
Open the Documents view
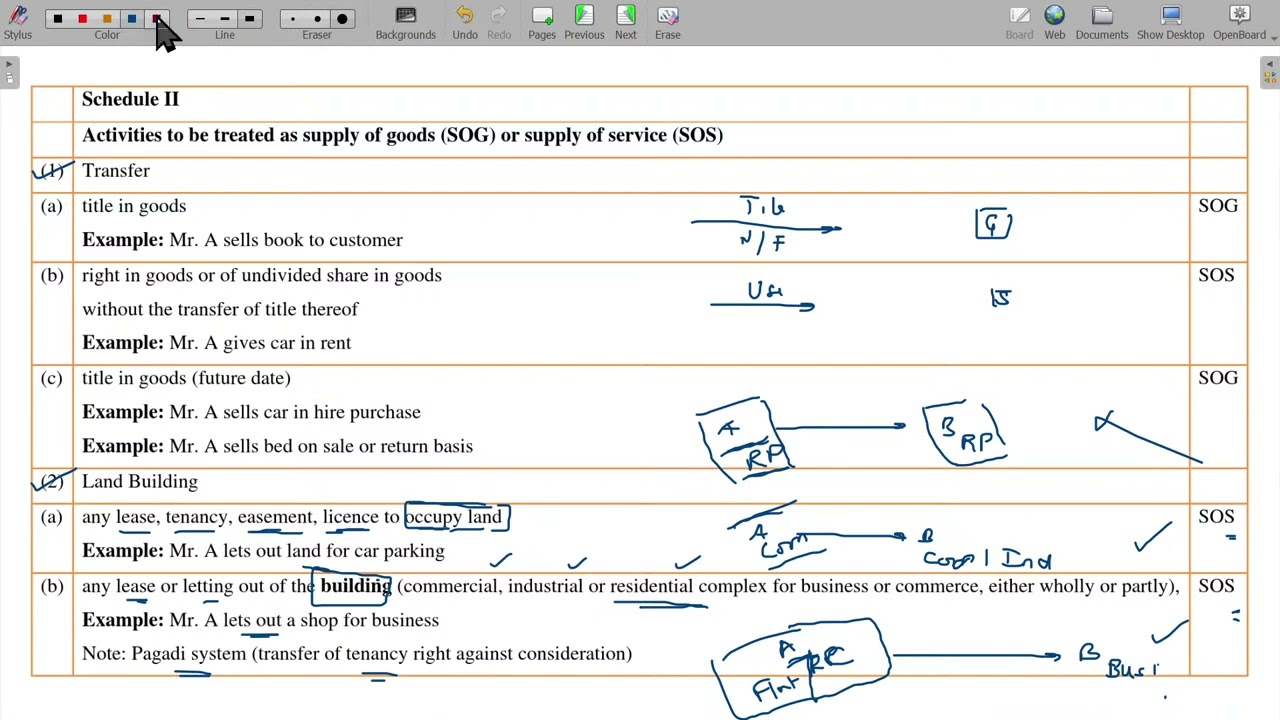coord(1101,22)
